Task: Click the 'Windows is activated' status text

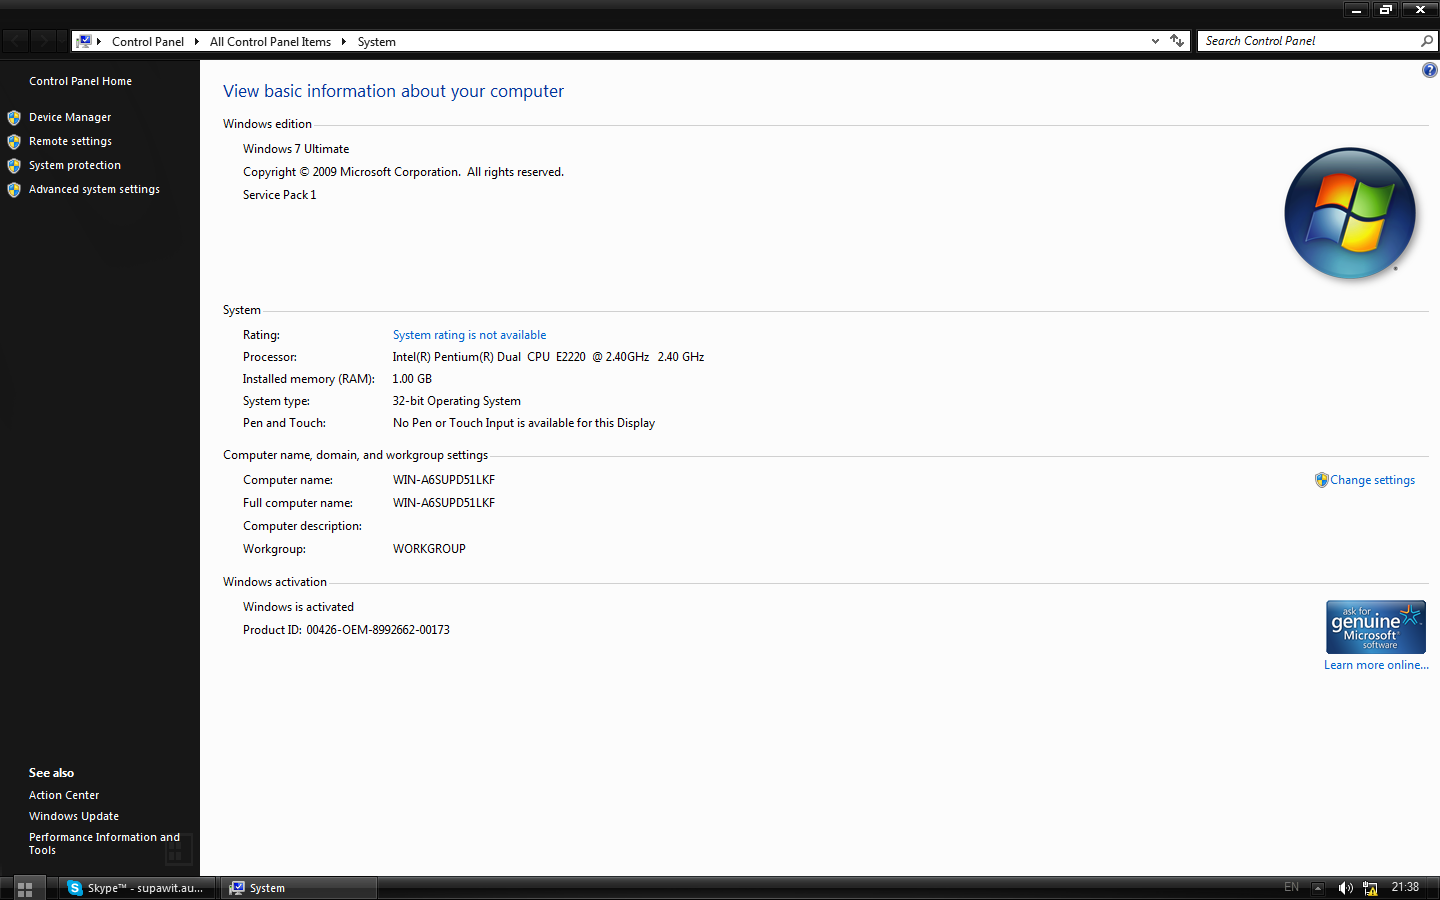Action: pos(298,607)
